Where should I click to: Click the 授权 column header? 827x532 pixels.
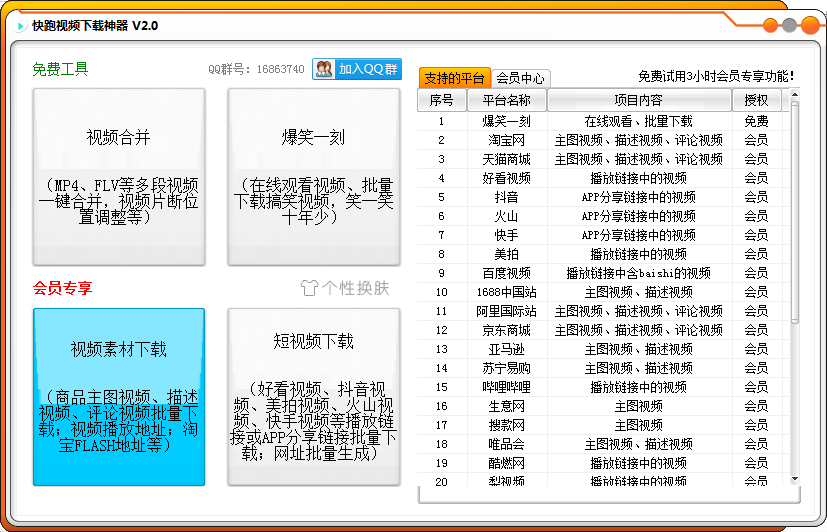point(756,100)
